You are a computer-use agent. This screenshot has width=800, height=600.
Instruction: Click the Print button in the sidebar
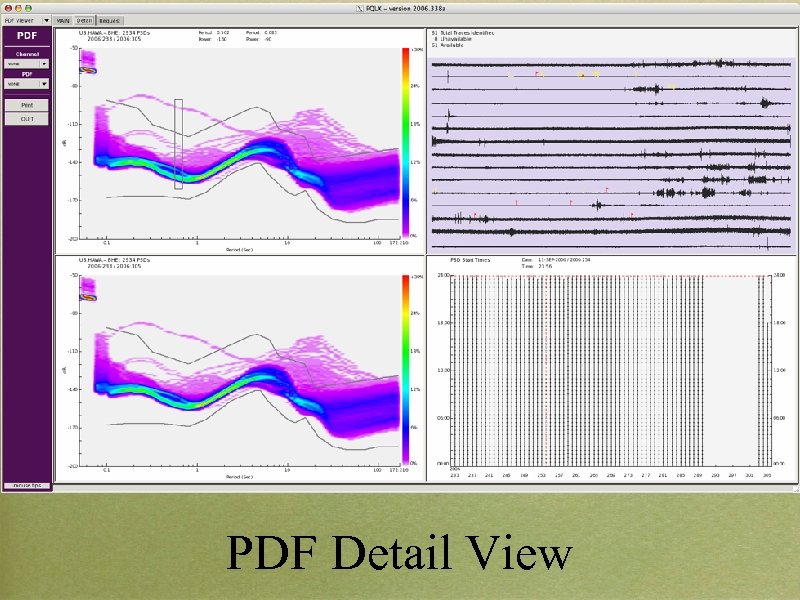pos(26,105)
